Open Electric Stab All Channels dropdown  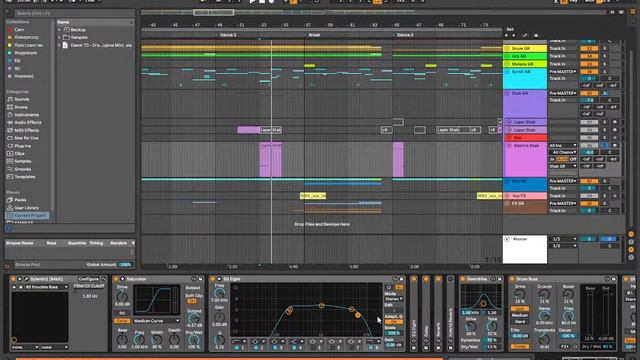click(563, 152)
